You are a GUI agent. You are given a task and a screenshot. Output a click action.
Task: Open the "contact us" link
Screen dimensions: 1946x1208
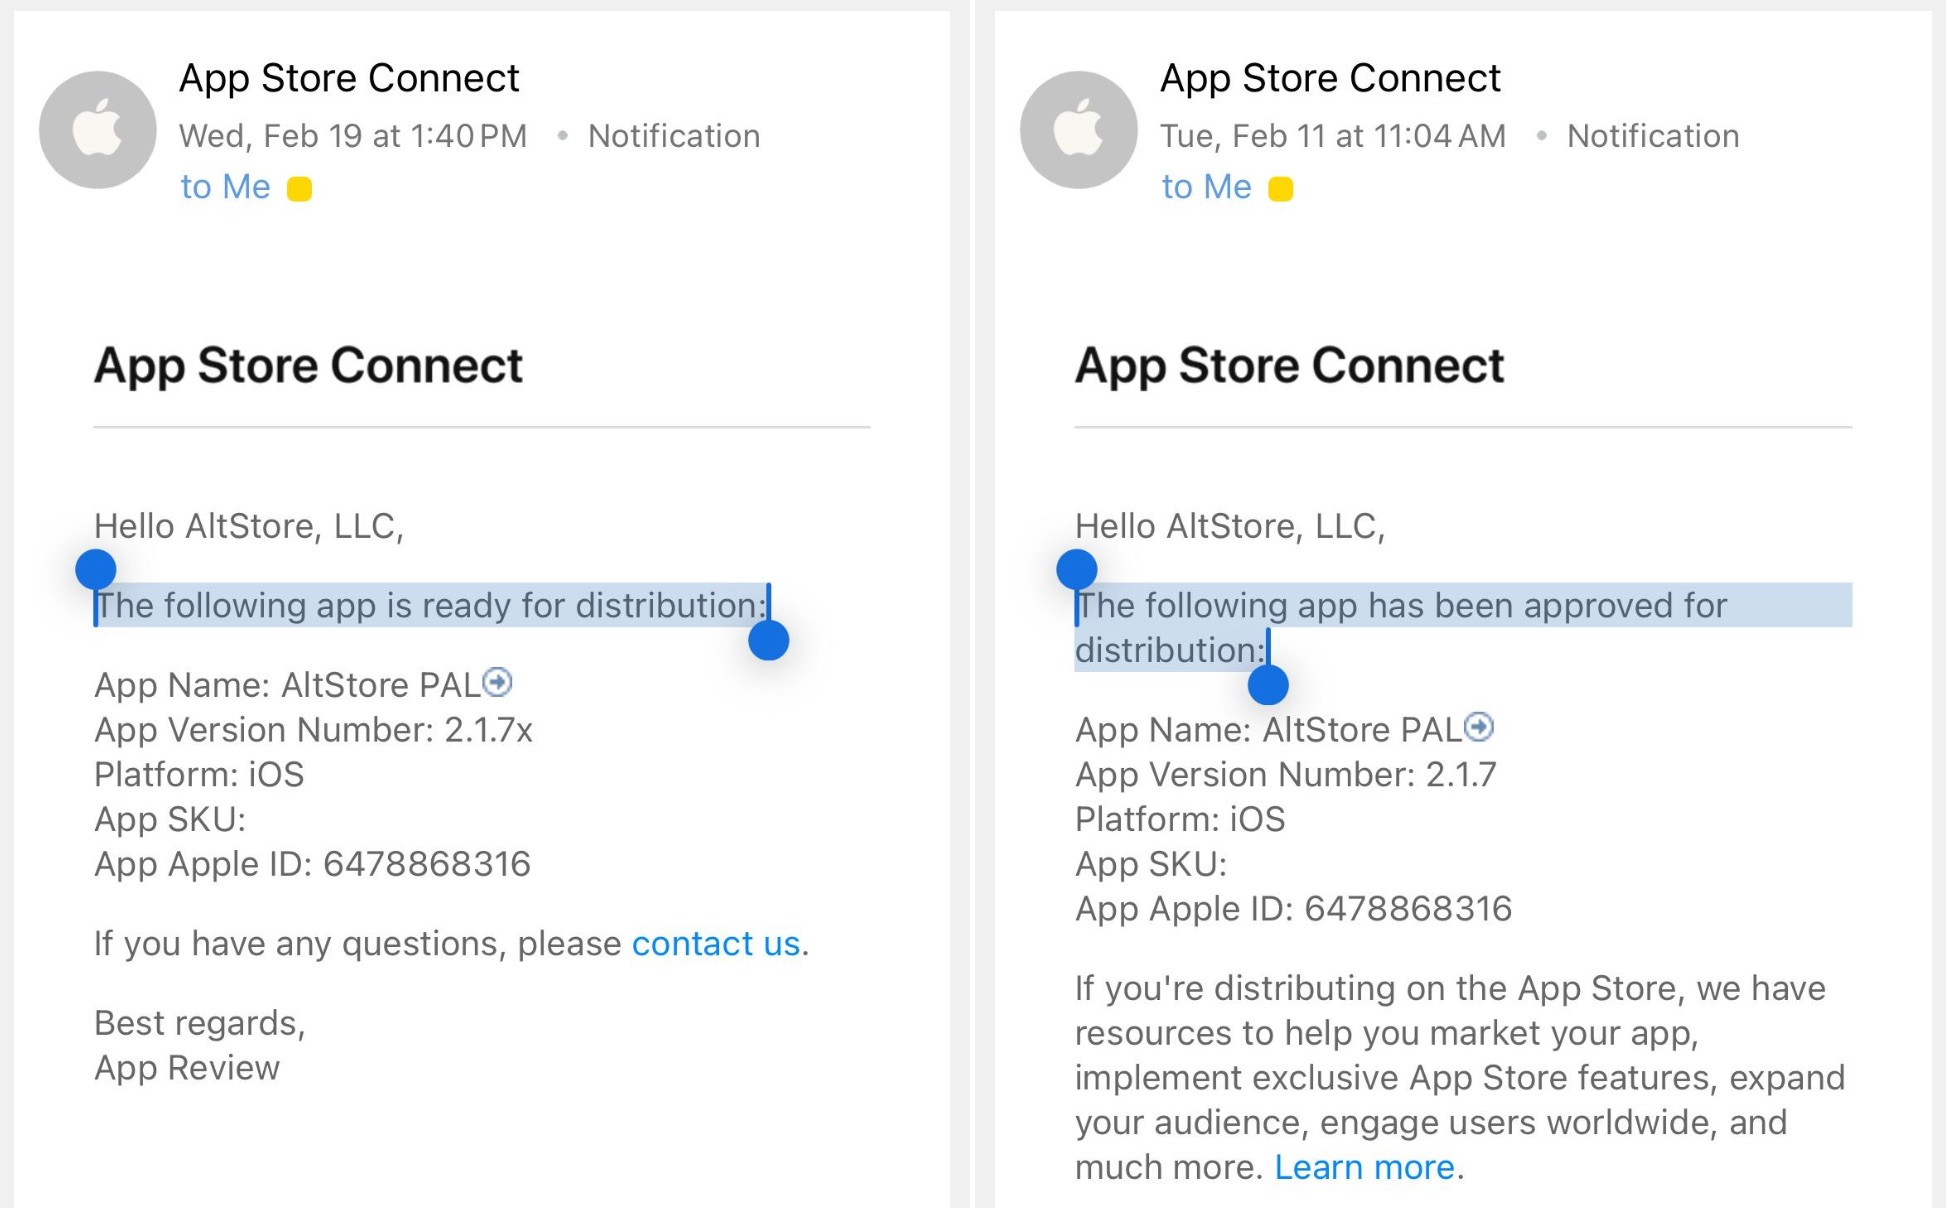point(716,943)
